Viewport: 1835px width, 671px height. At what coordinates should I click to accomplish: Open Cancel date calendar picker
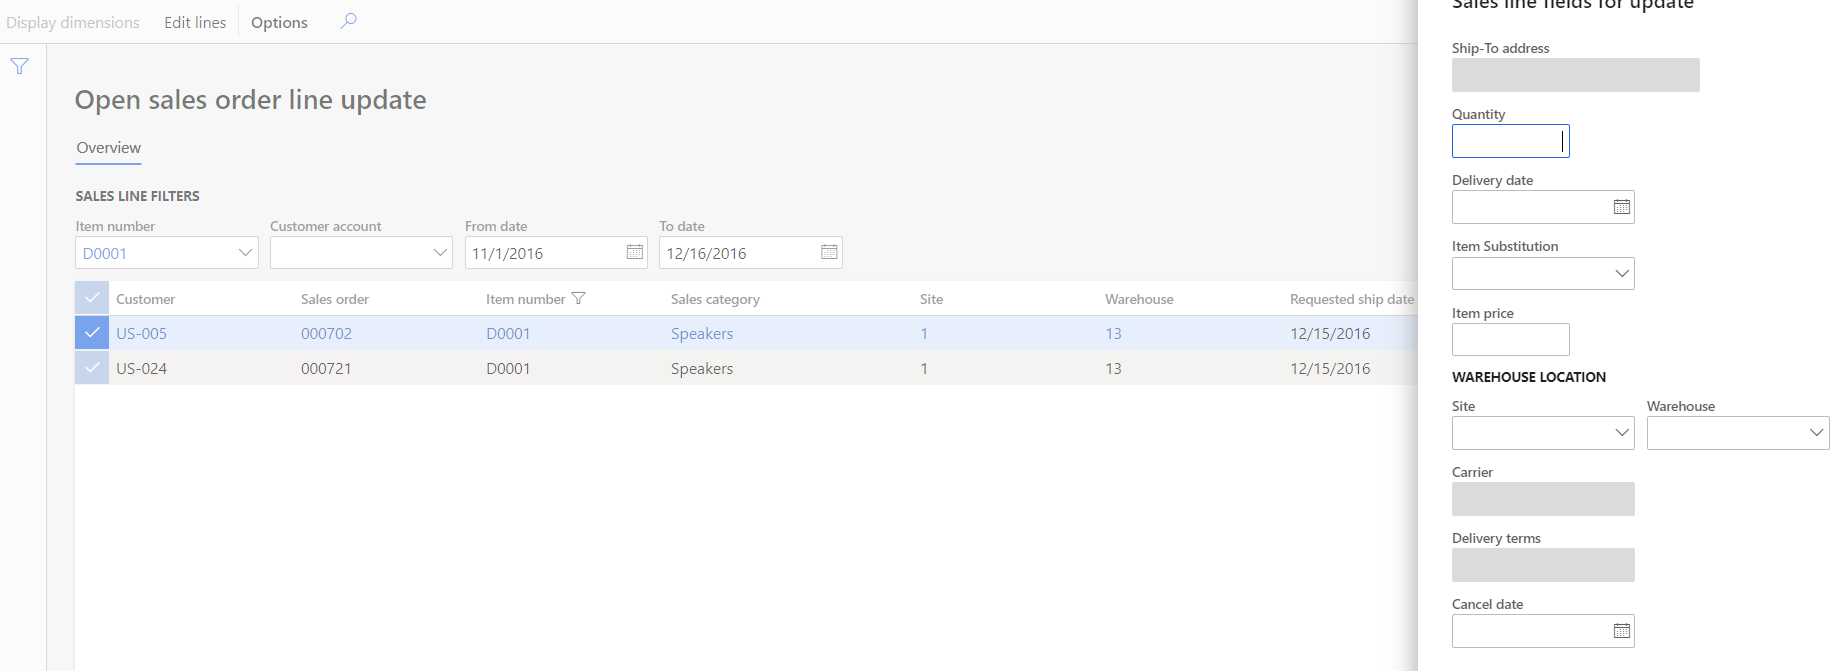click(x=1621, y=631)
